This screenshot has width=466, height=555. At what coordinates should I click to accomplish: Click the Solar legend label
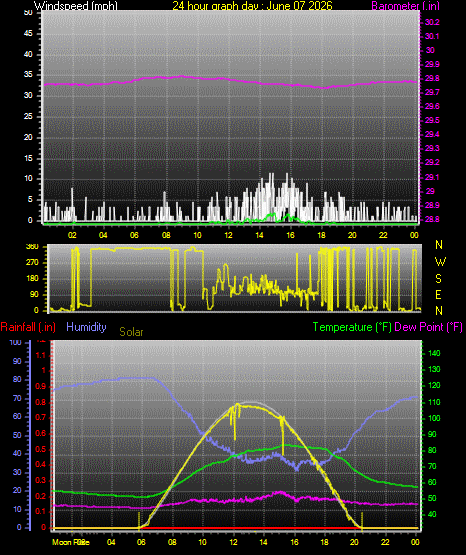pos(131,332)
